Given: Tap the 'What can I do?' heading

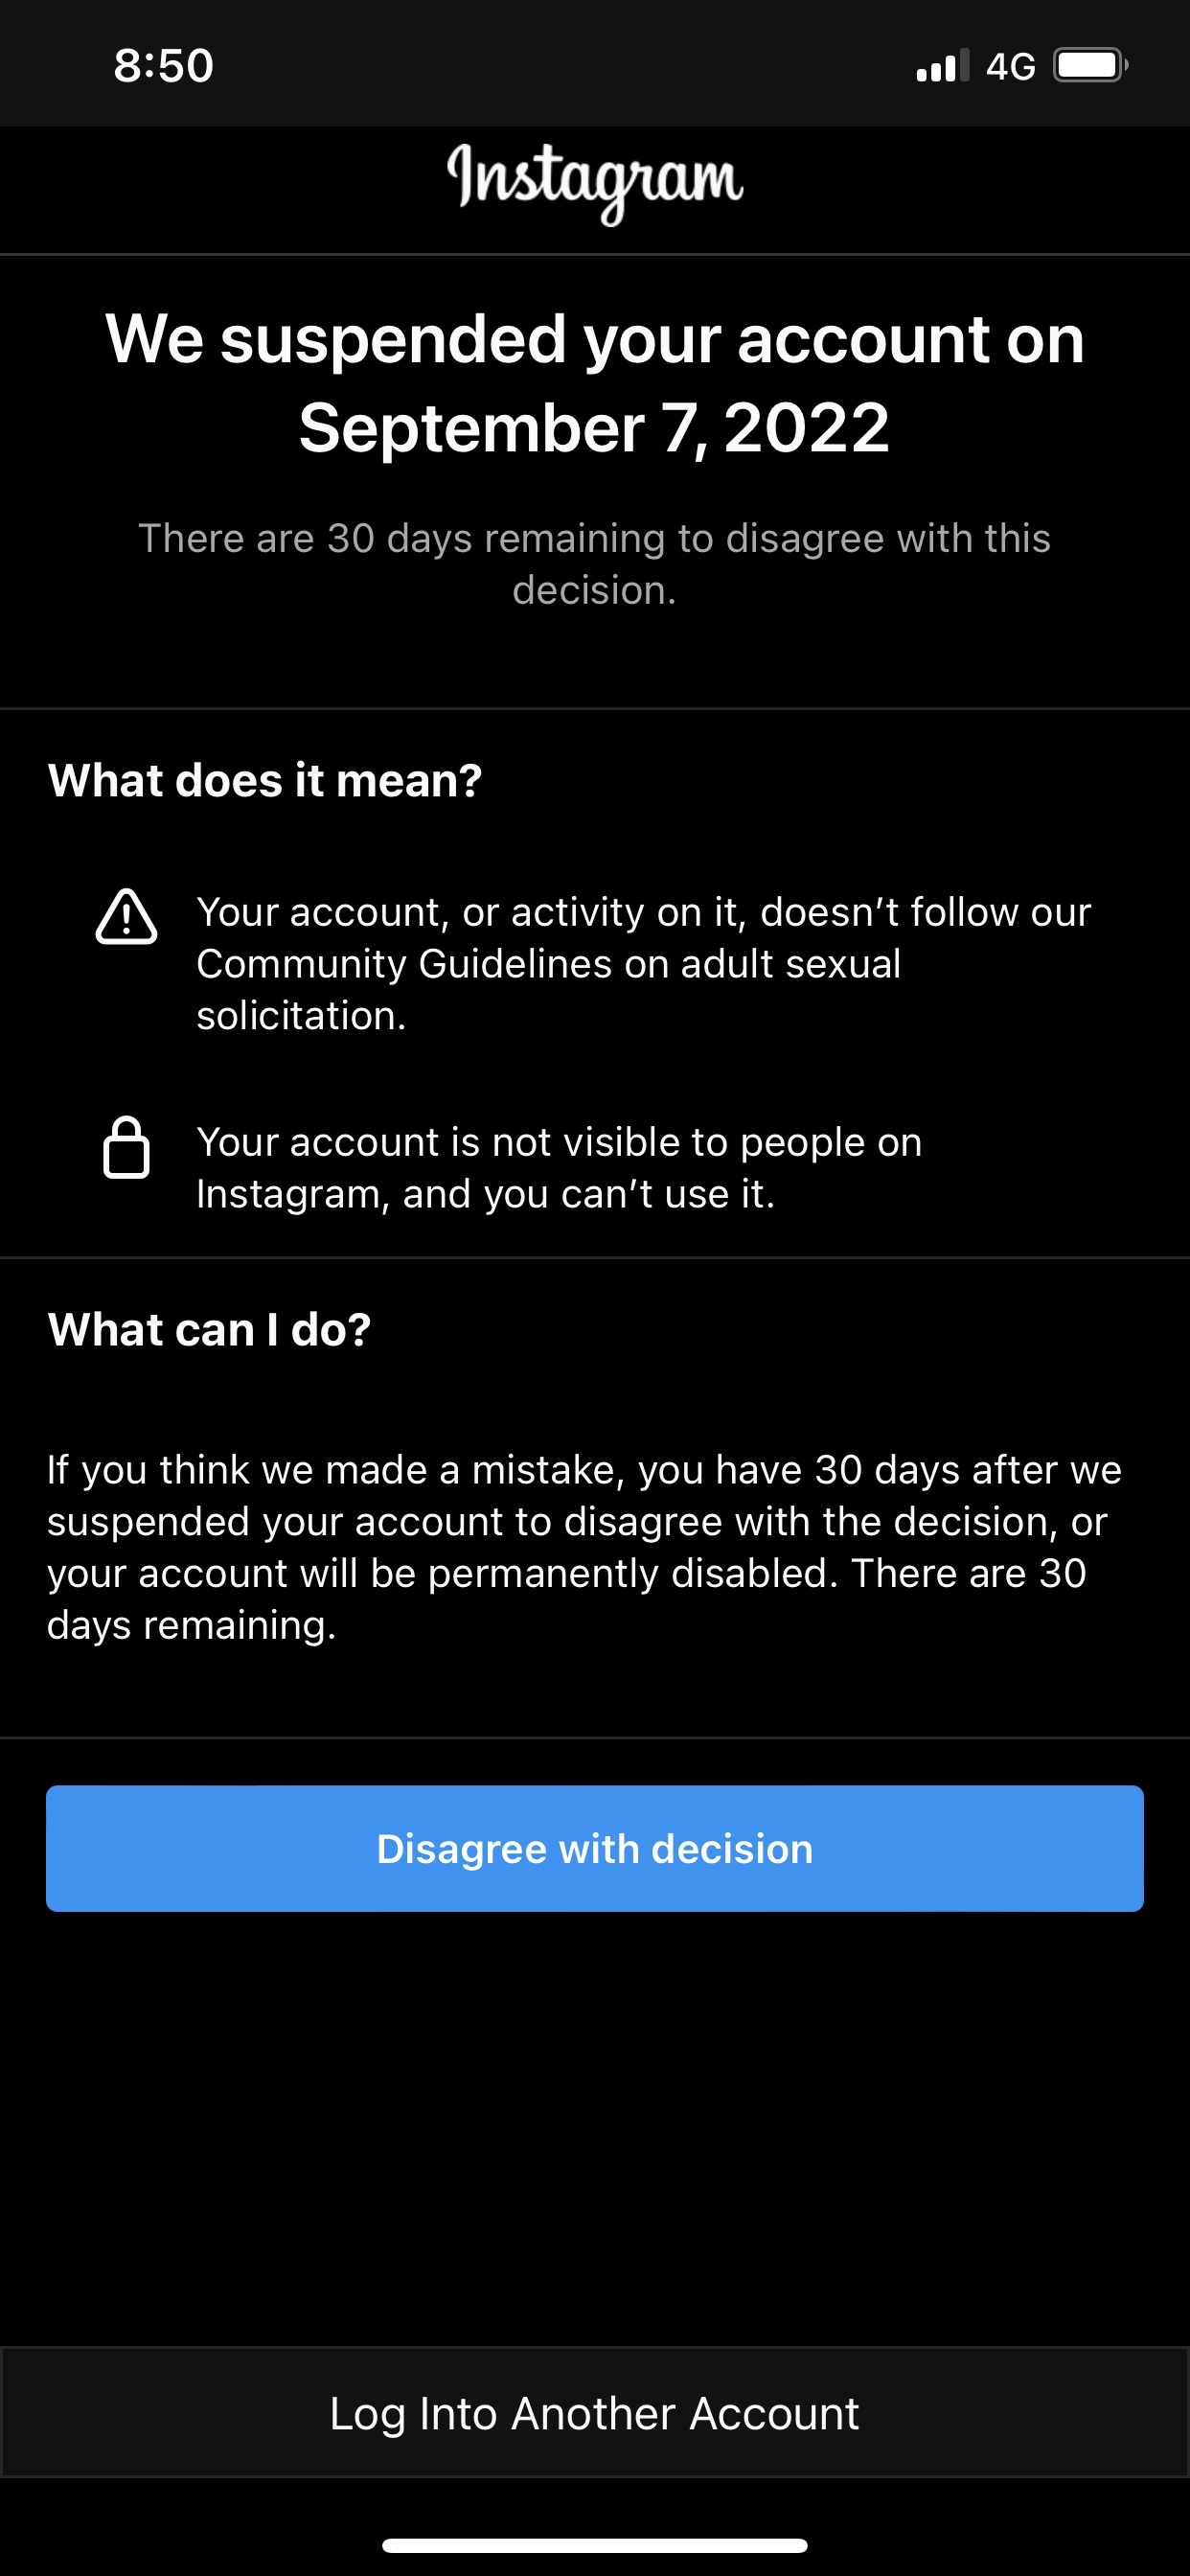Looking at the screenshot, I should [x=209, y=1330].
